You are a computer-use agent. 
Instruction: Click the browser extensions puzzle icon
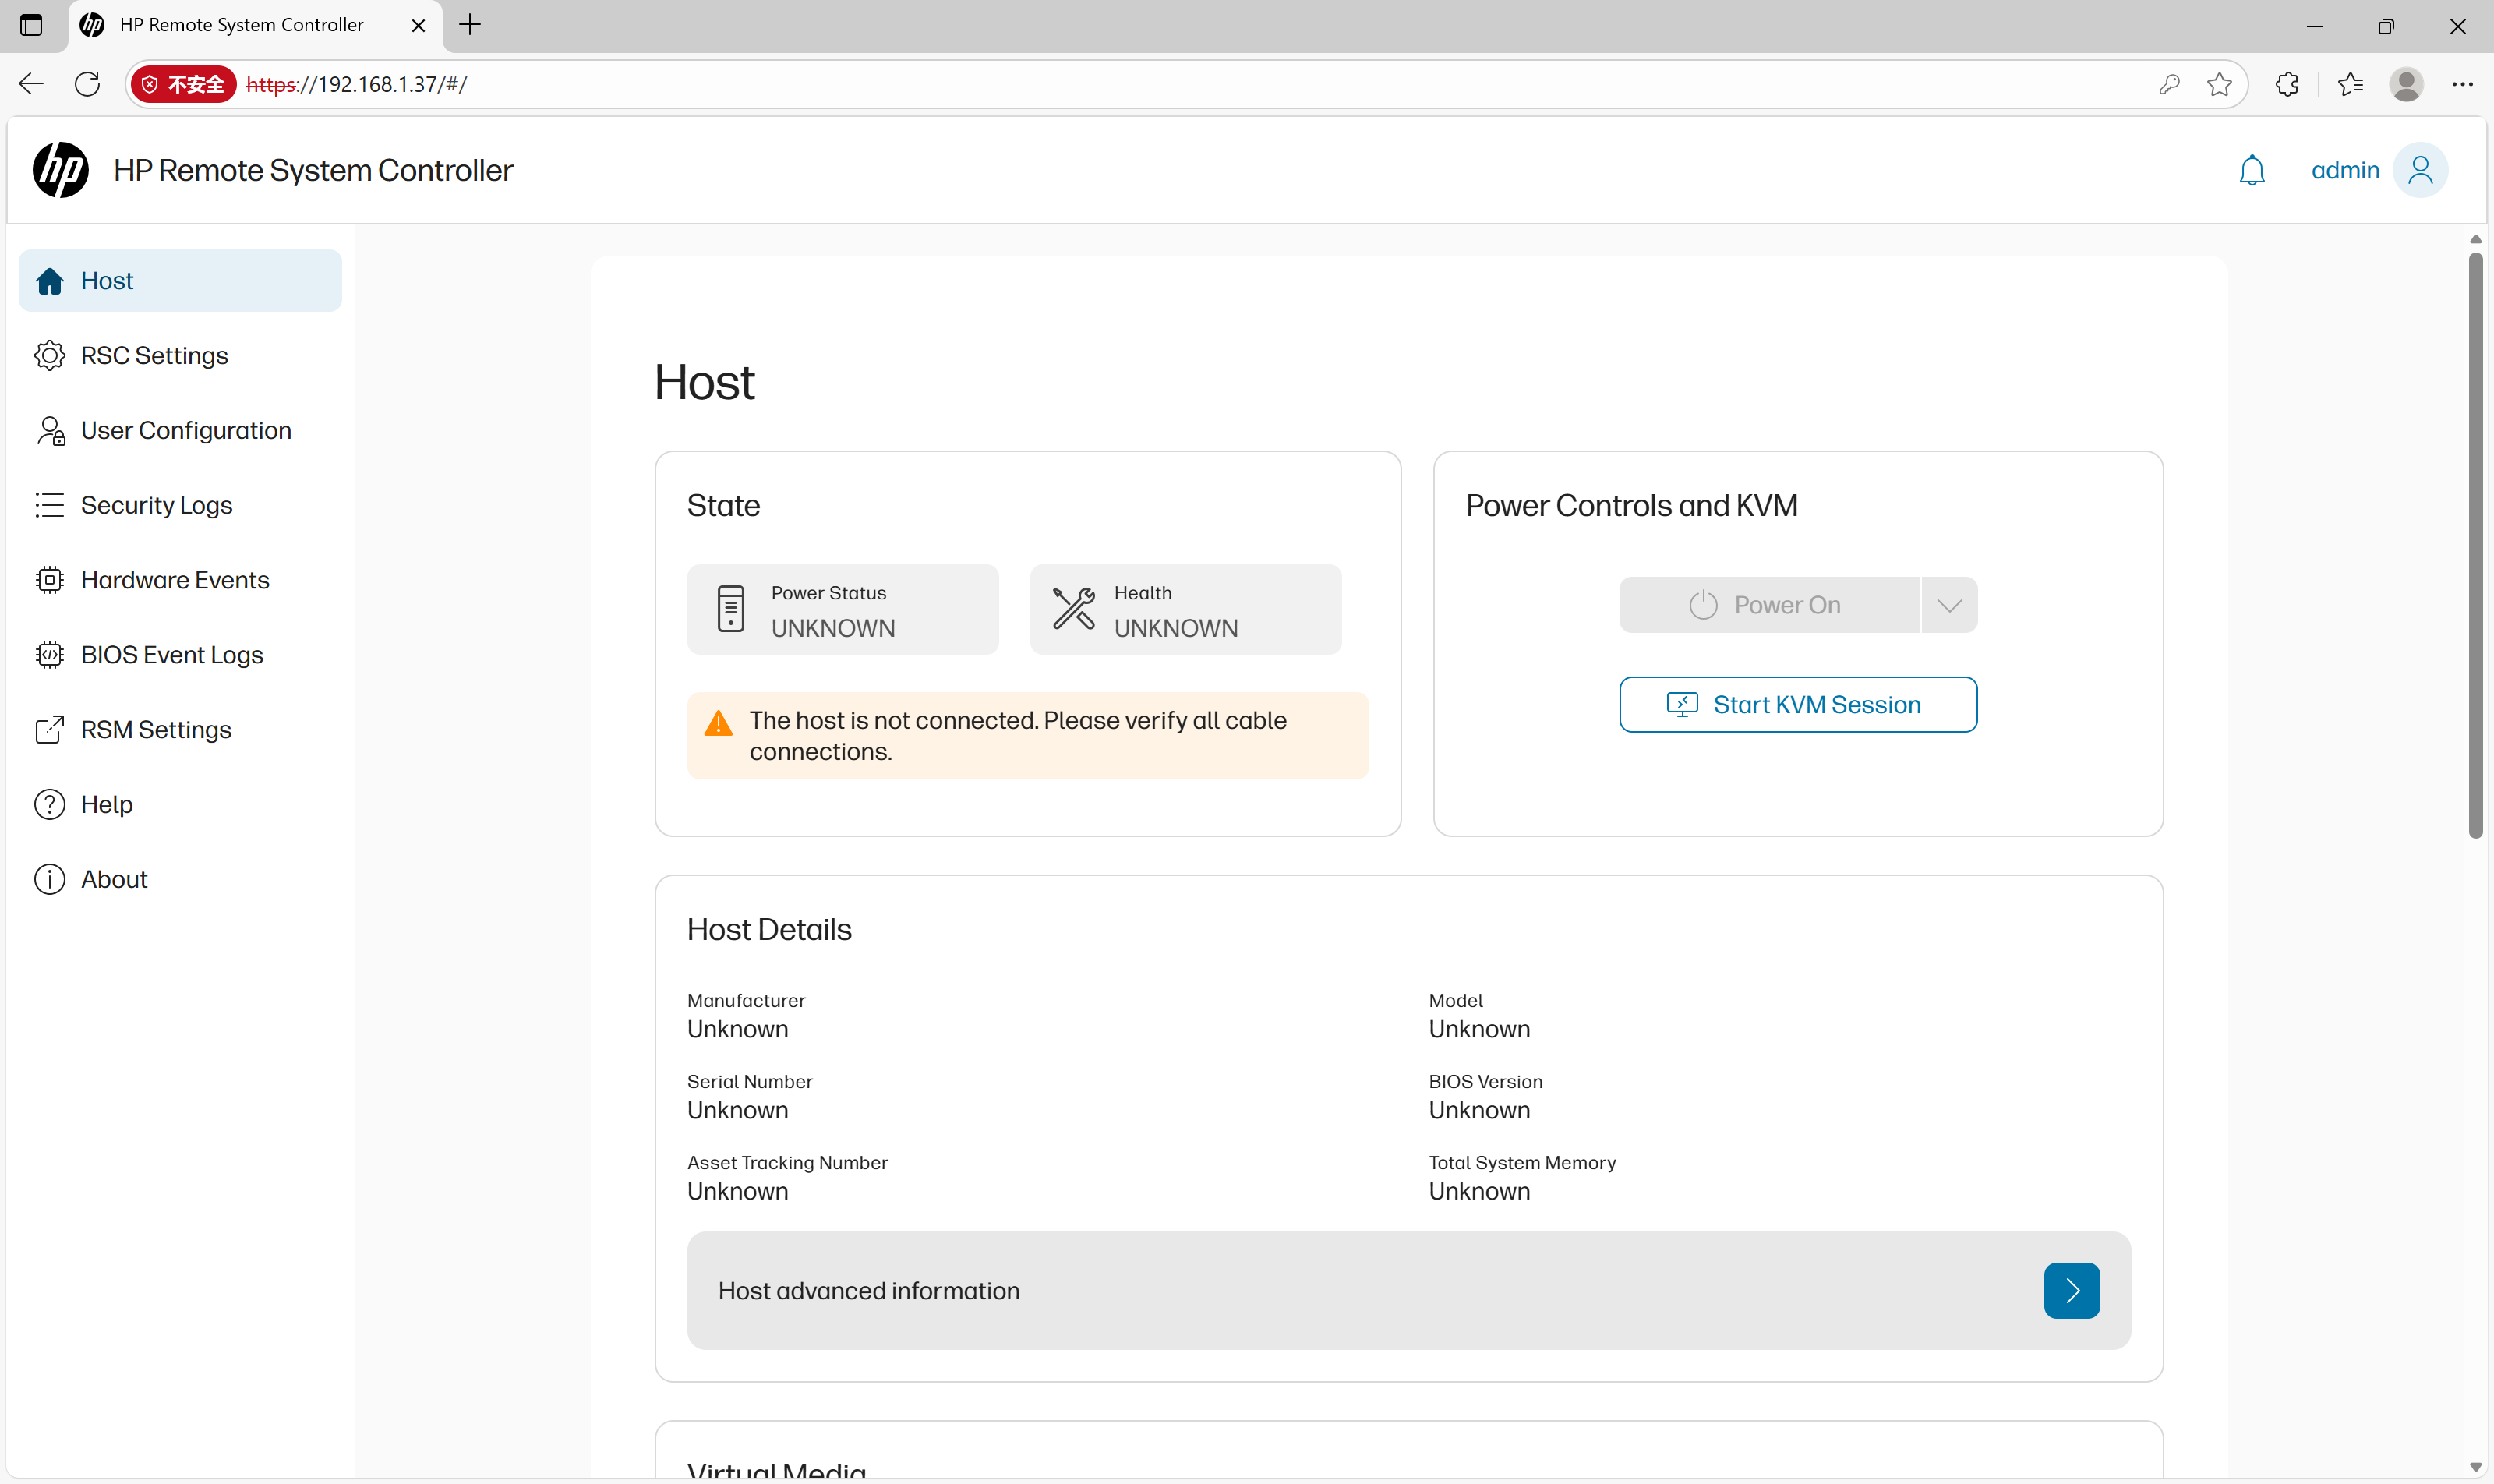point(2287,84)
